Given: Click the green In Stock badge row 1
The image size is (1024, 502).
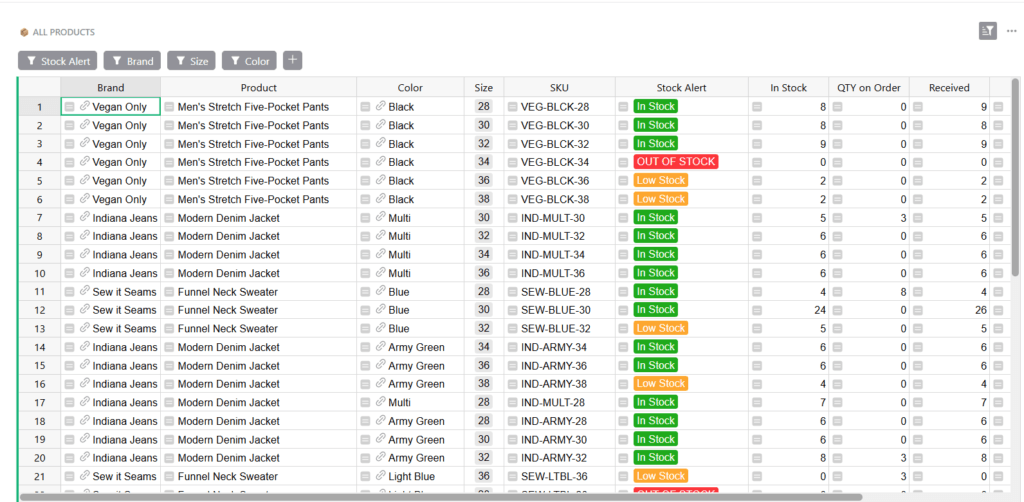Looking at the screenshot, I should [655, 106].
